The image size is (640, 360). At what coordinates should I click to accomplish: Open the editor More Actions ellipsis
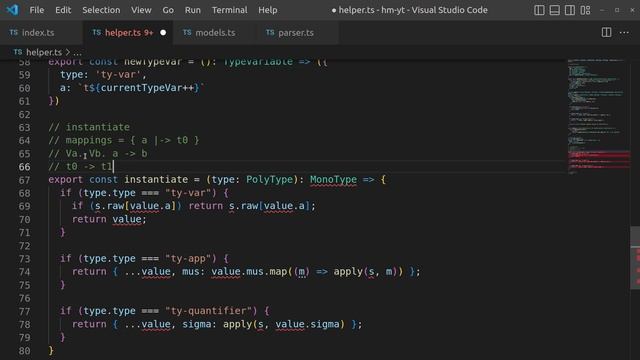pyautogui.click(x=624, y=32)
